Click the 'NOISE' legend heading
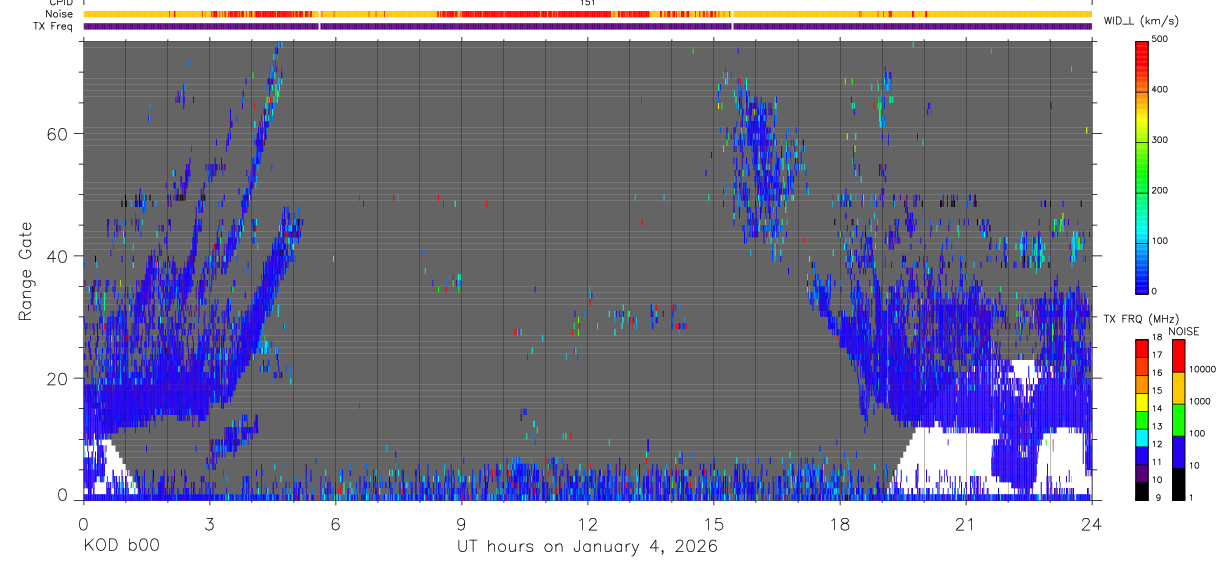Image resolution: width=1228 pixels, height=567 pixels. [x=1184, y=331]
